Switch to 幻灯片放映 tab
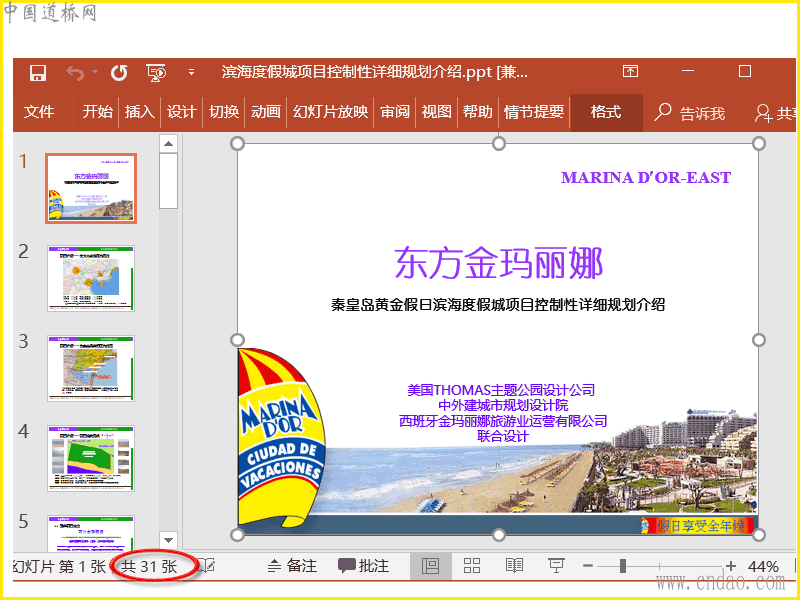Viewport: 800px width, 600px height. [330, 111]
